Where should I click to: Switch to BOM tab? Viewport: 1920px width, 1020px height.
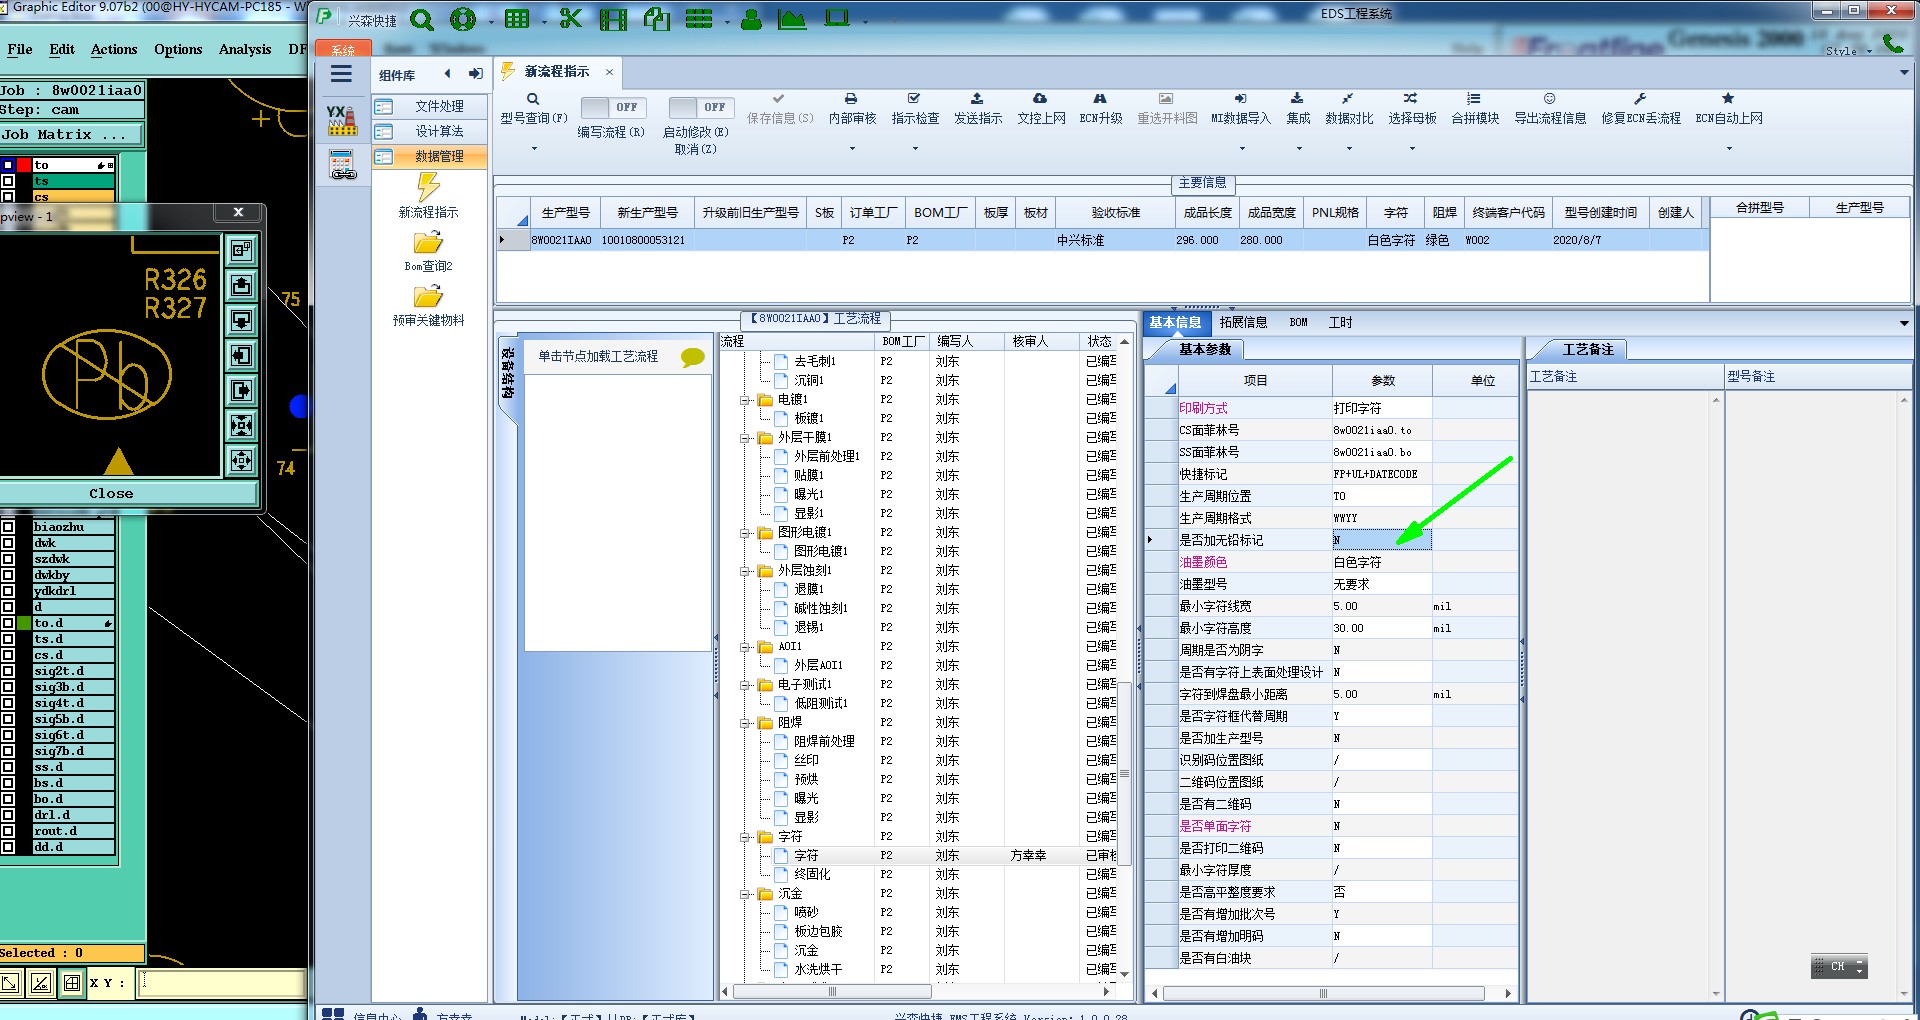click(1298, 323)
